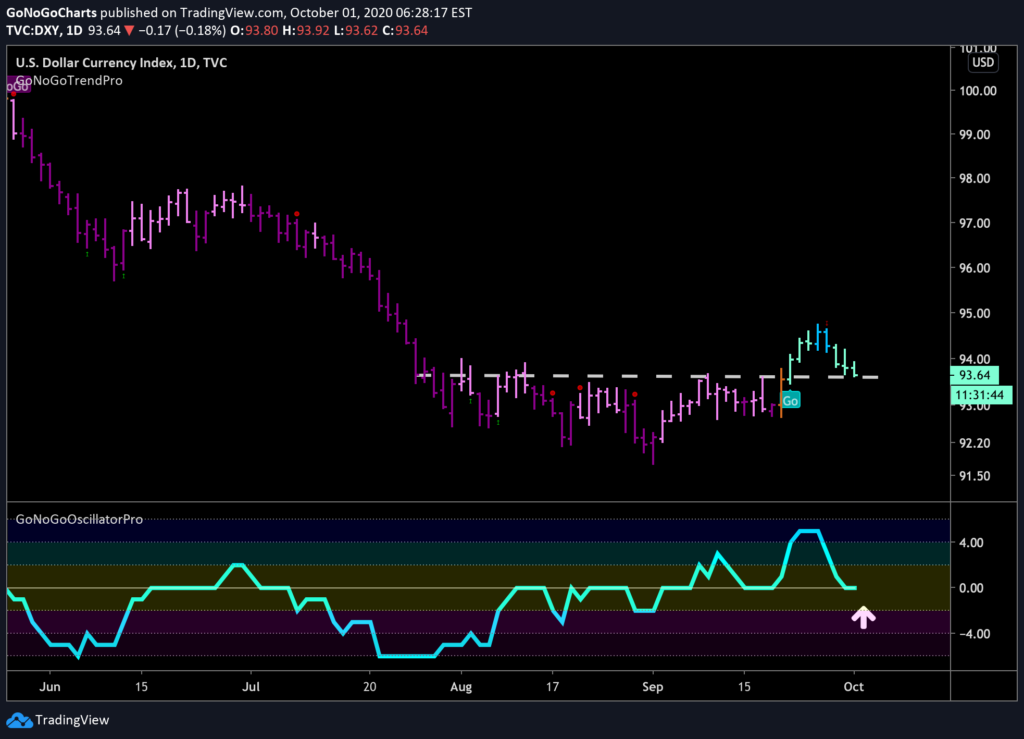Click the Sep label on the time axis
The height and width of the screenshot is (739, 1024).
(652, 687)
